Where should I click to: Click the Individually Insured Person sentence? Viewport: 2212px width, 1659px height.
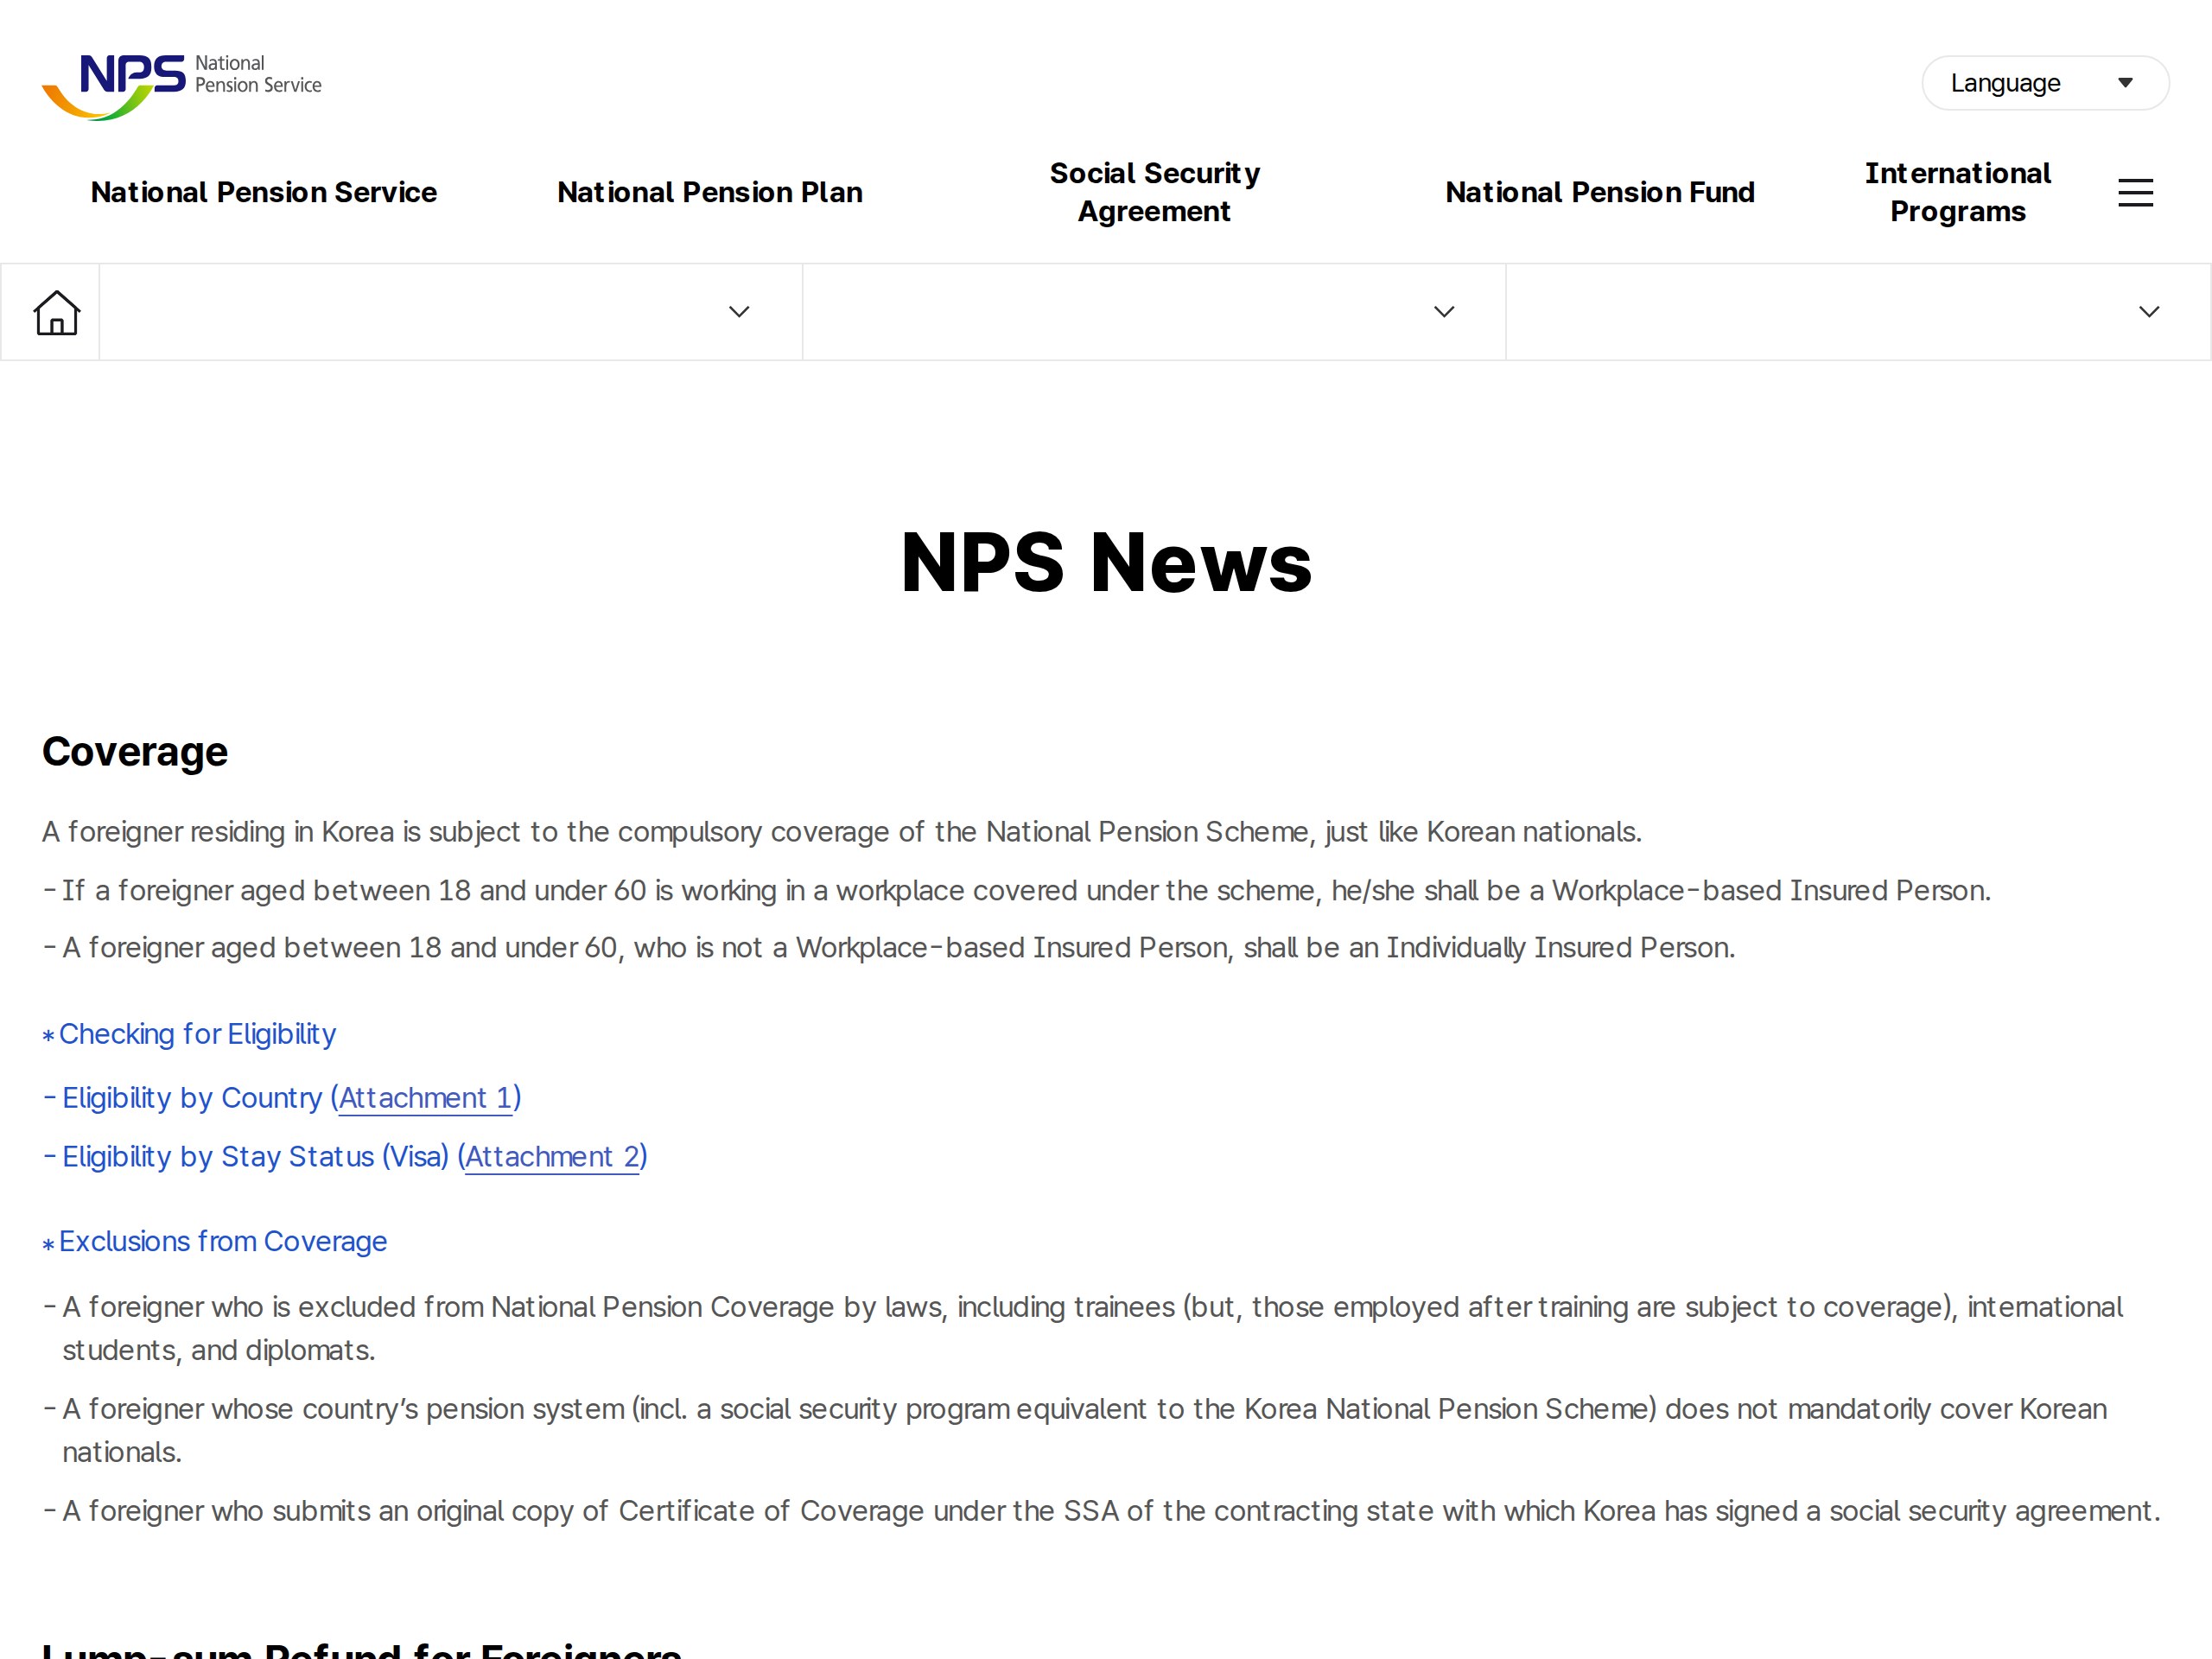[x=898, y=947]
